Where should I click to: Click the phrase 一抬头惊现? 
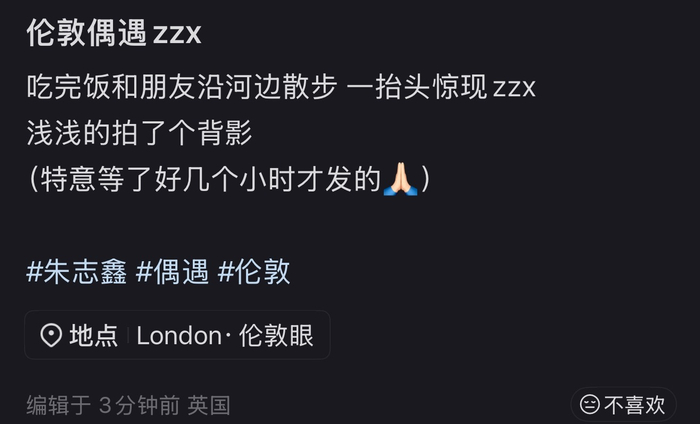pos(417,87)
